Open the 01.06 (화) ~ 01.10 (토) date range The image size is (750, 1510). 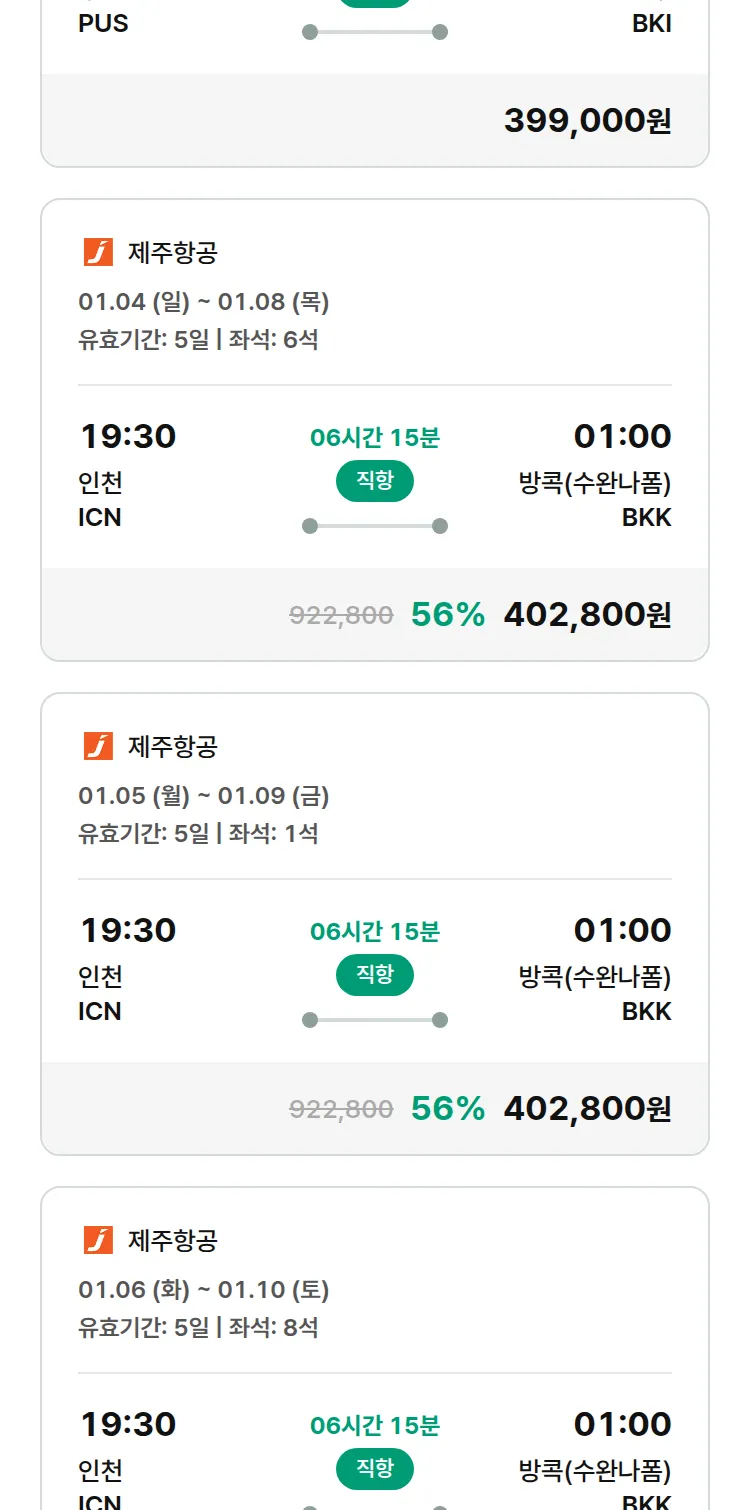(x=204, y=1289)
